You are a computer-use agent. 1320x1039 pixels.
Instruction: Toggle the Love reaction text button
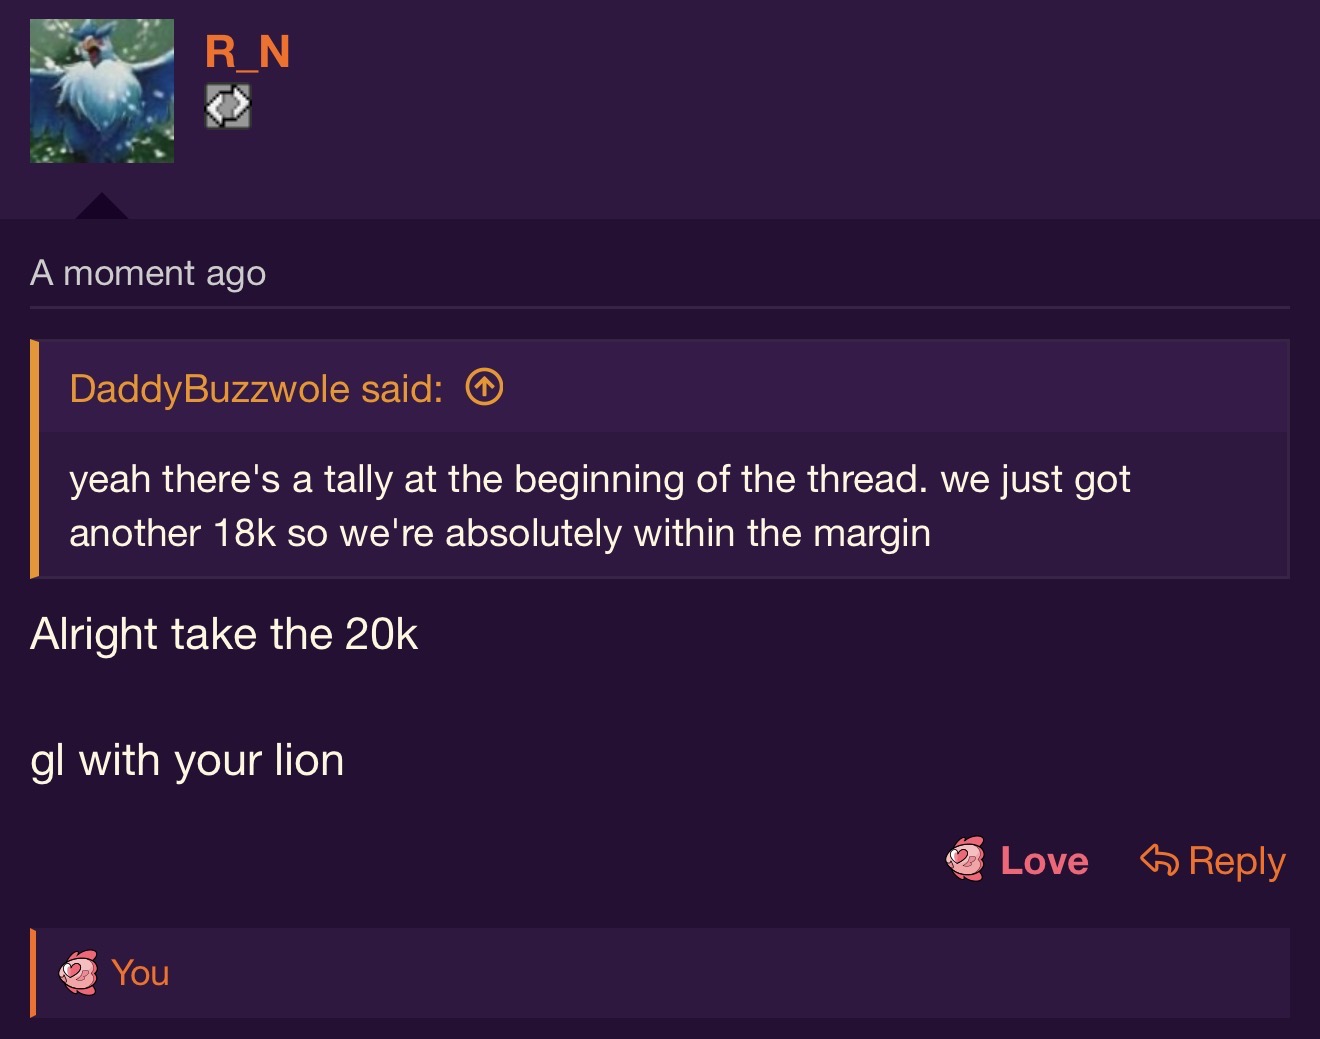(x=1044, y=861)
